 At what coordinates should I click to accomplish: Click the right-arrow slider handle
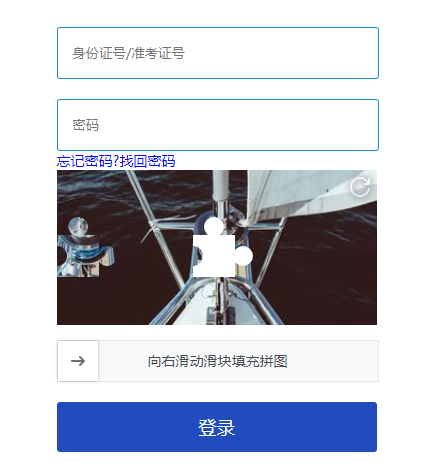(x=78, y=361)
